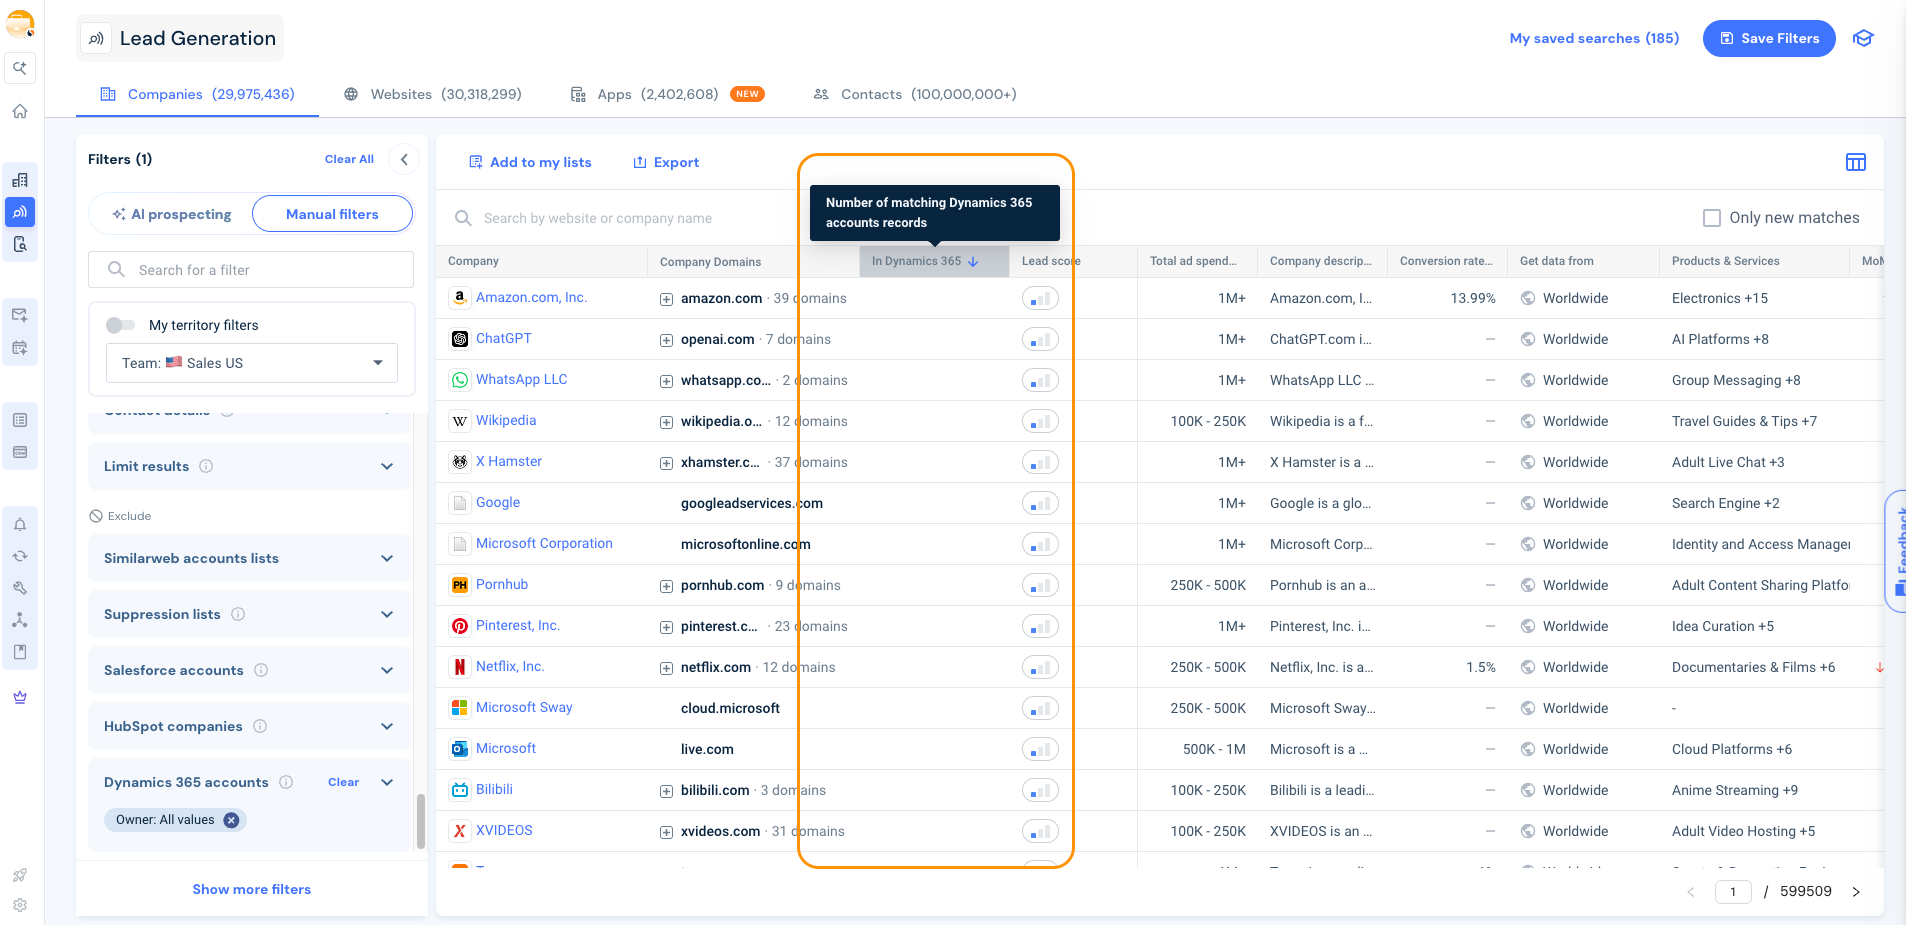
Task: Expand netflix.com domains with the plus icon
Action: tap(666, 668)
